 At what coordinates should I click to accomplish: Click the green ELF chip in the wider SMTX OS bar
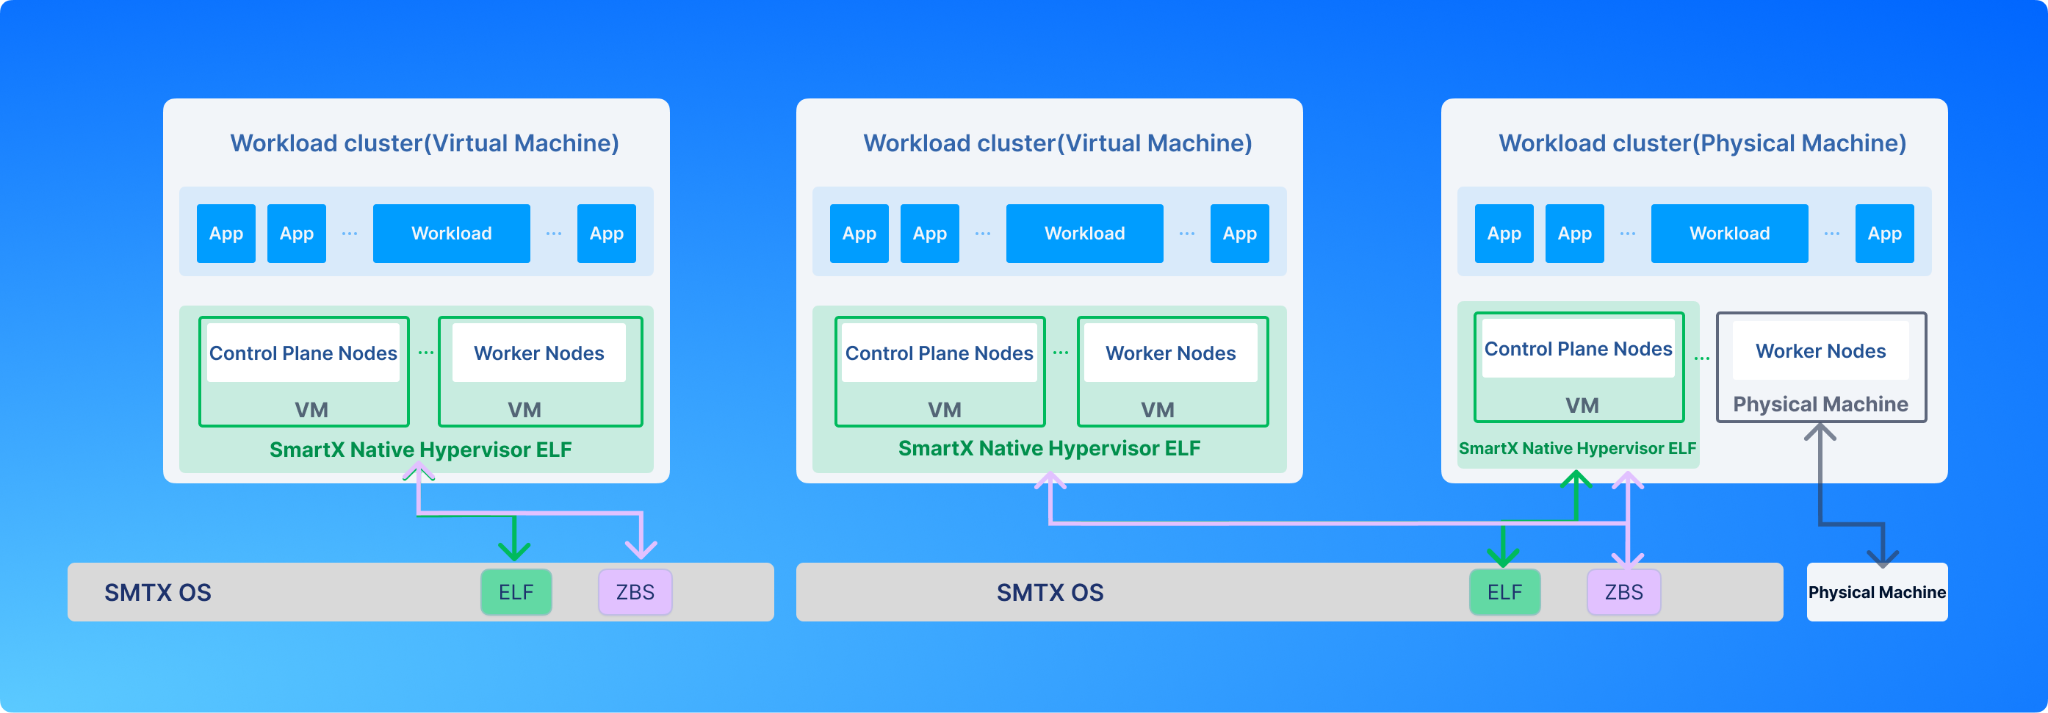coord(1504,592)
